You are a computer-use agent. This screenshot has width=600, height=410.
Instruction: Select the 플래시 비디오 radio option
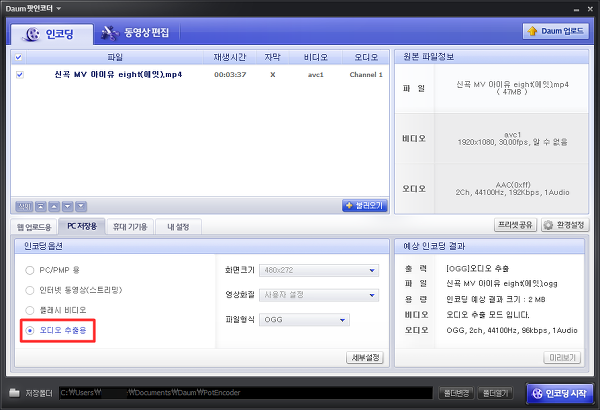tap(29, 310)
